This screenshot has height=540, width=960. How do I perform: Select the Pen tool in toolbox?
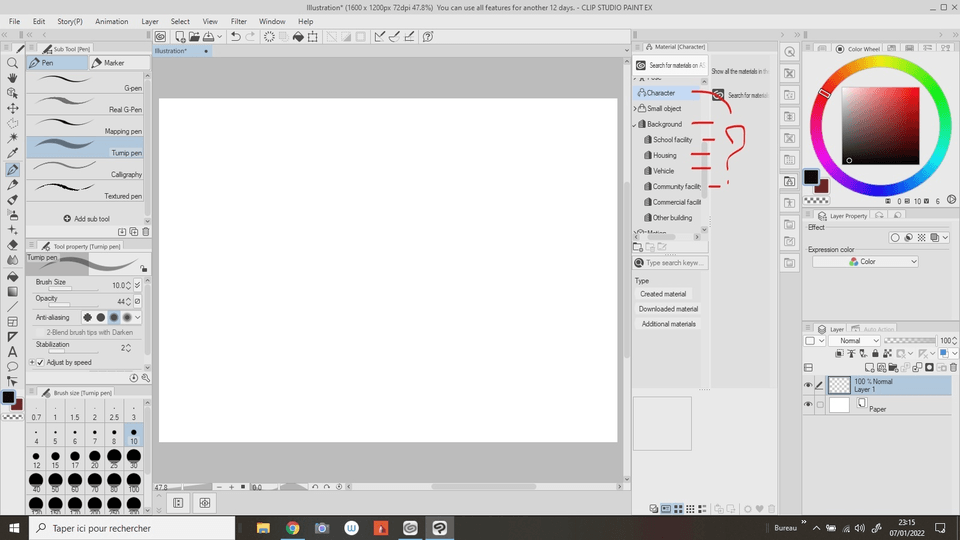pos(12,170)
